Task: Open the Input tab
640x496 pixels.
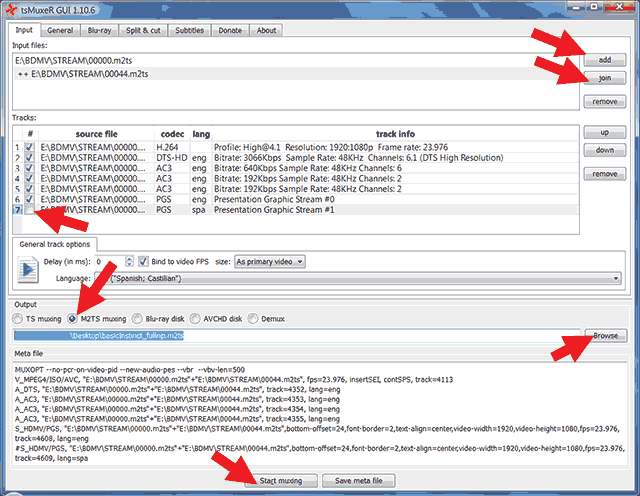Action: point(24,30)
